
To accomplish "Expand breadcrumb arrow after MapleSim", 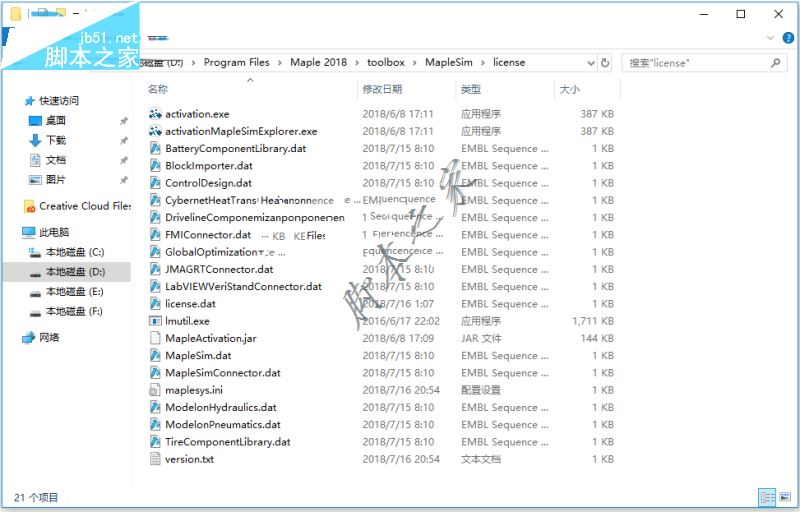I will tap(482, 63).
